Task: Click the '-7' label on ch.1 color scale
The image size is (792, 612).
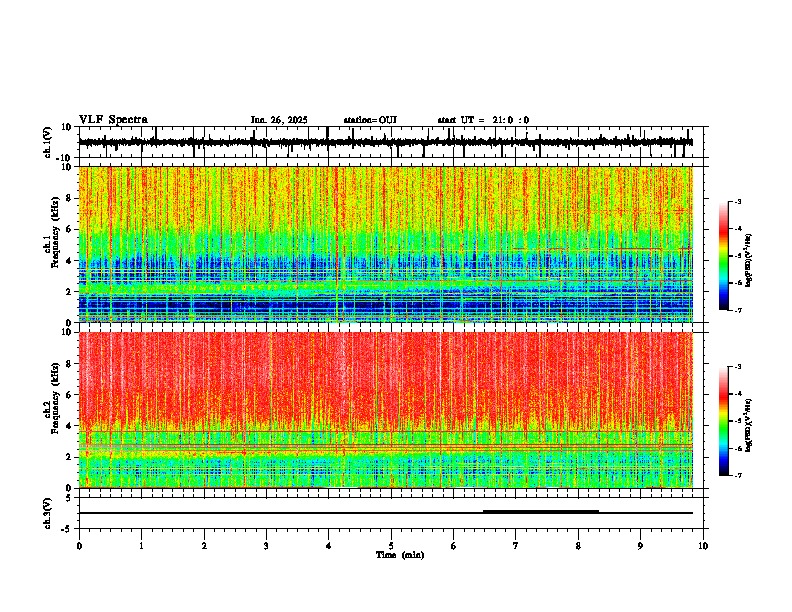Action: tap(737, 310)
